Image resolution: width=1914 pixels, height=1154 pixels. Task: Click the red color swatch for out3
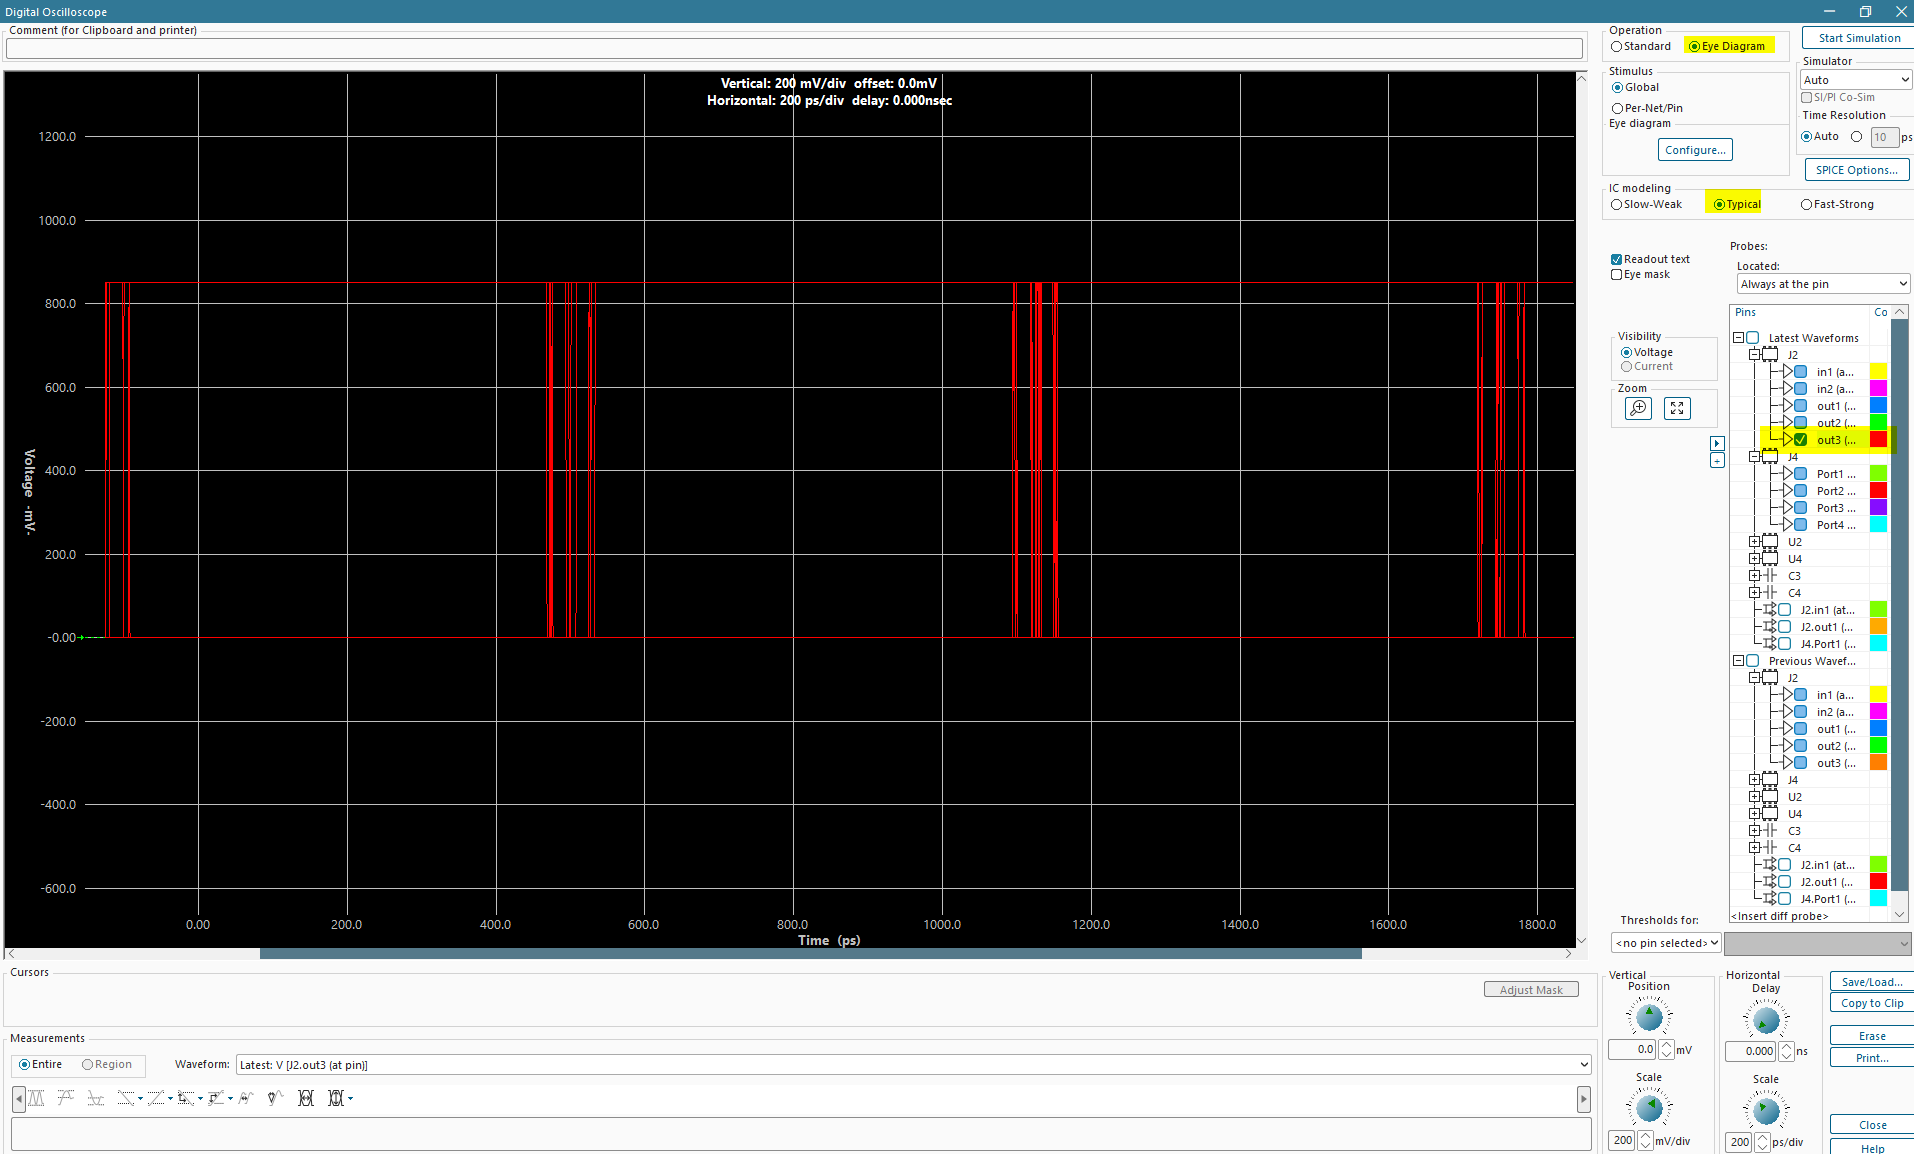(x=1879, y=440)
